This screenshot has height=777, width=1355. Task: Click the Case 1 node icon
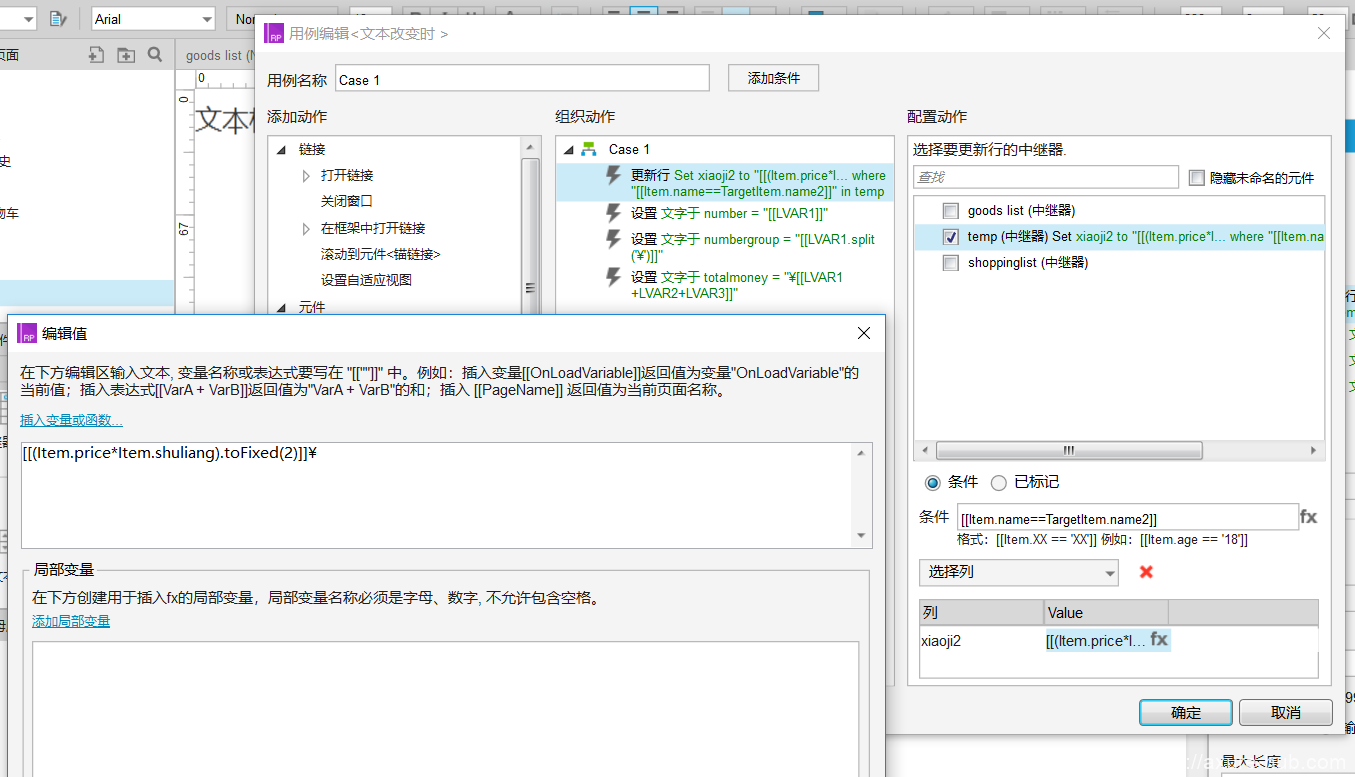coord(590,149)
